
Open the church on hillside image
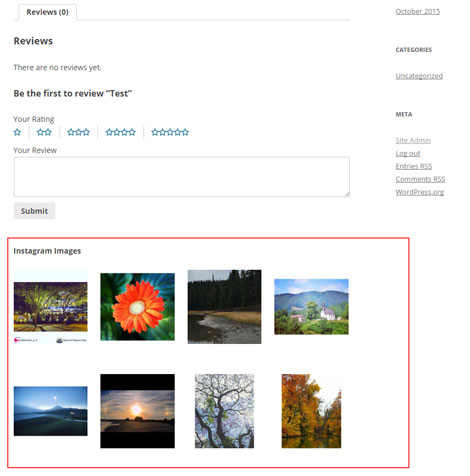311,307
